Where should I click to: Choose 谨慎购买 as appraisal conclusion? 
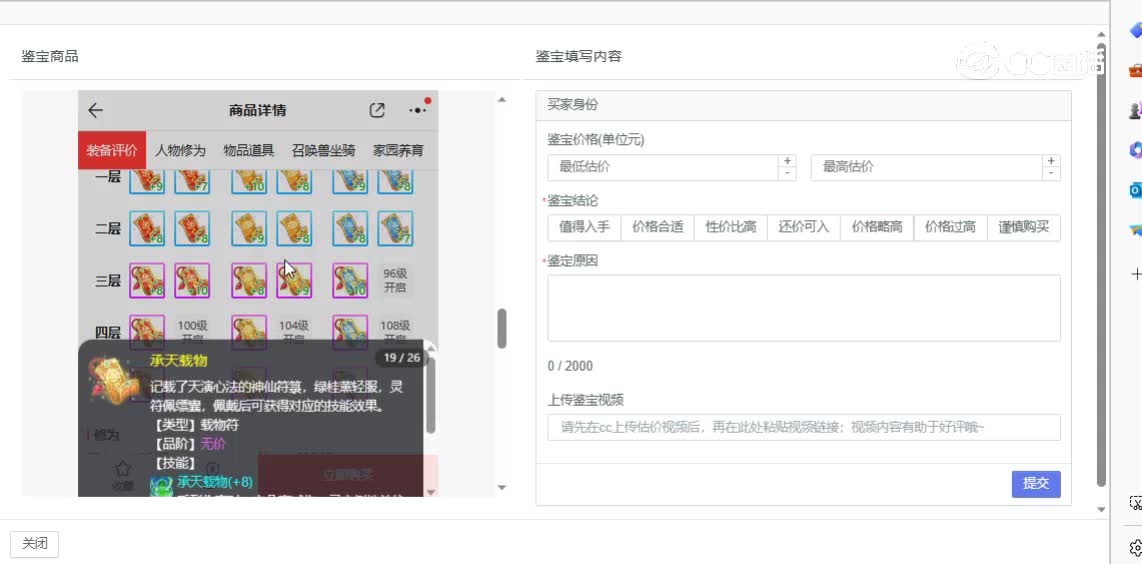[1024, 227]
